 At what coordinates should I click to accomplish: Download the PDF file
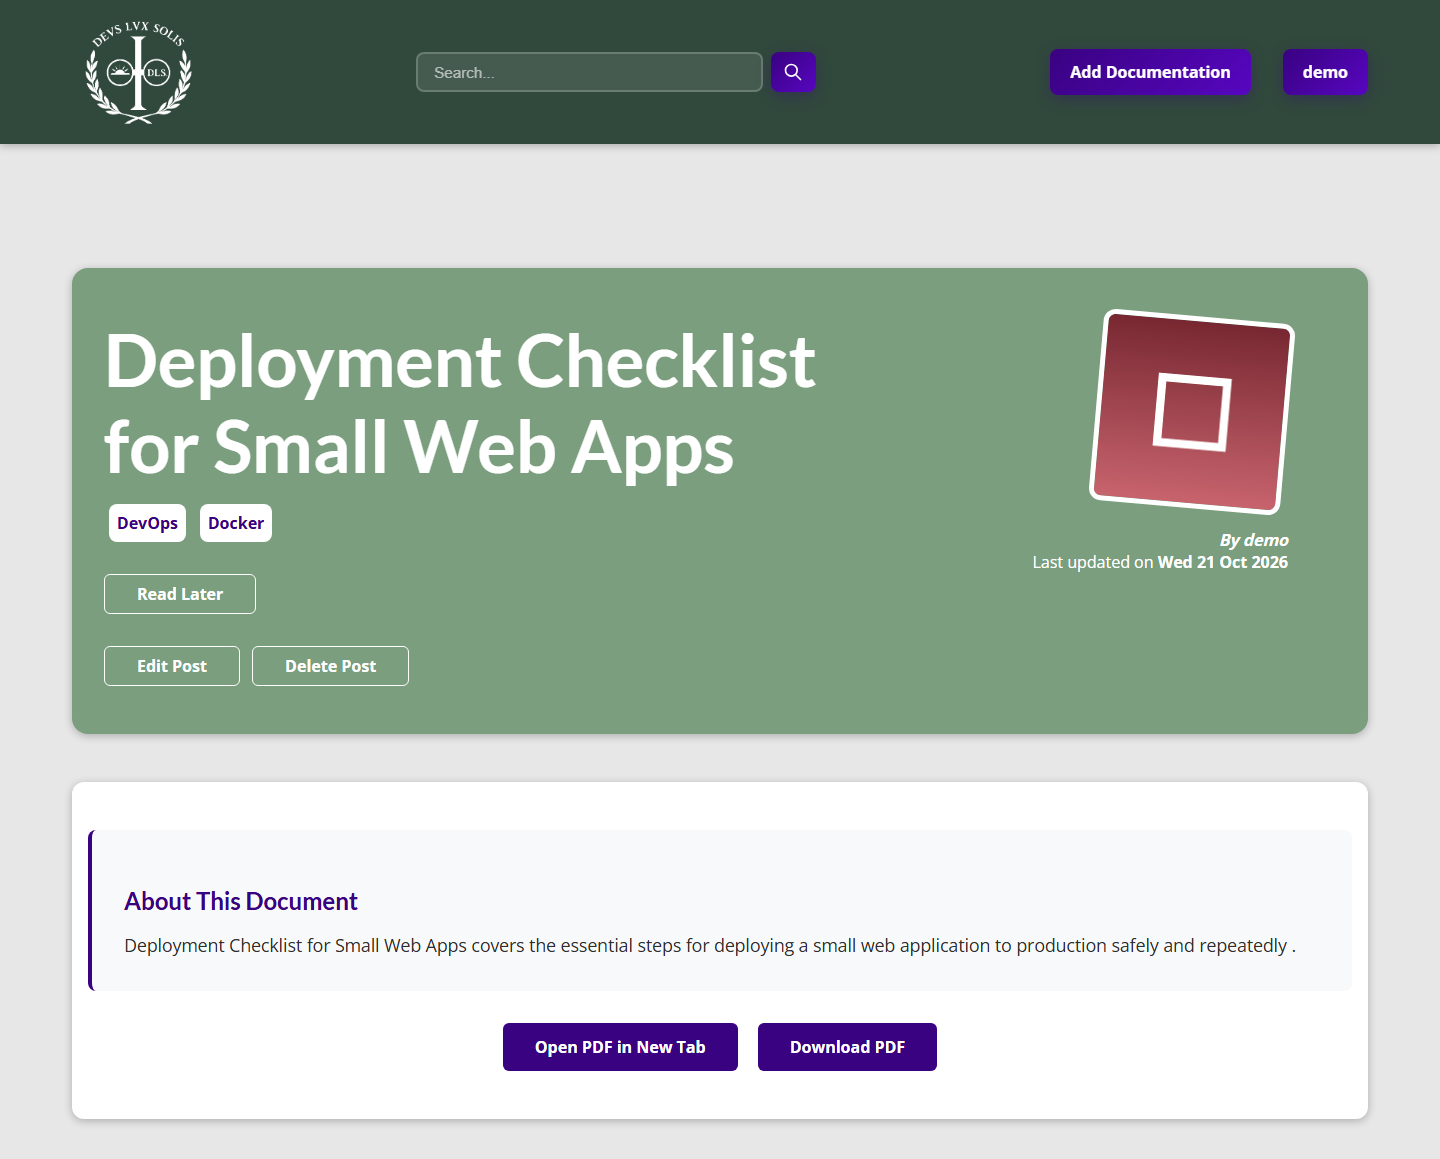point(847,1047)
